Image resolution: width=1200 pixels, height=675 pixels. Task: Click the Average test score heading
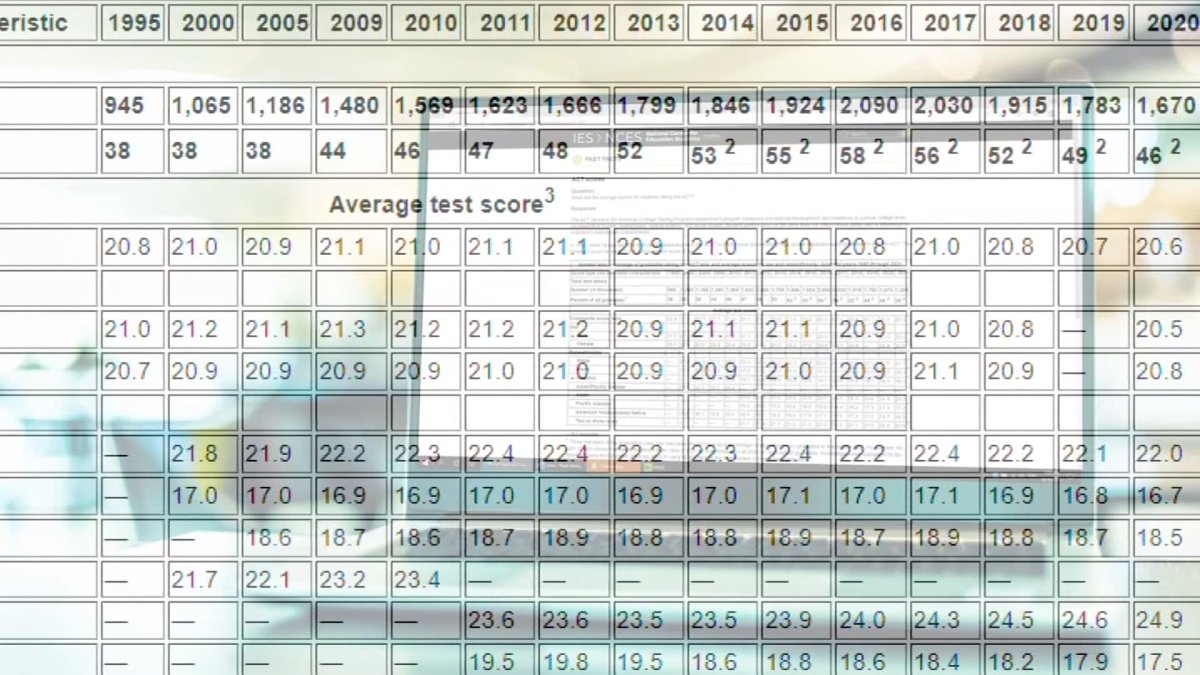(x=435, y=205)
